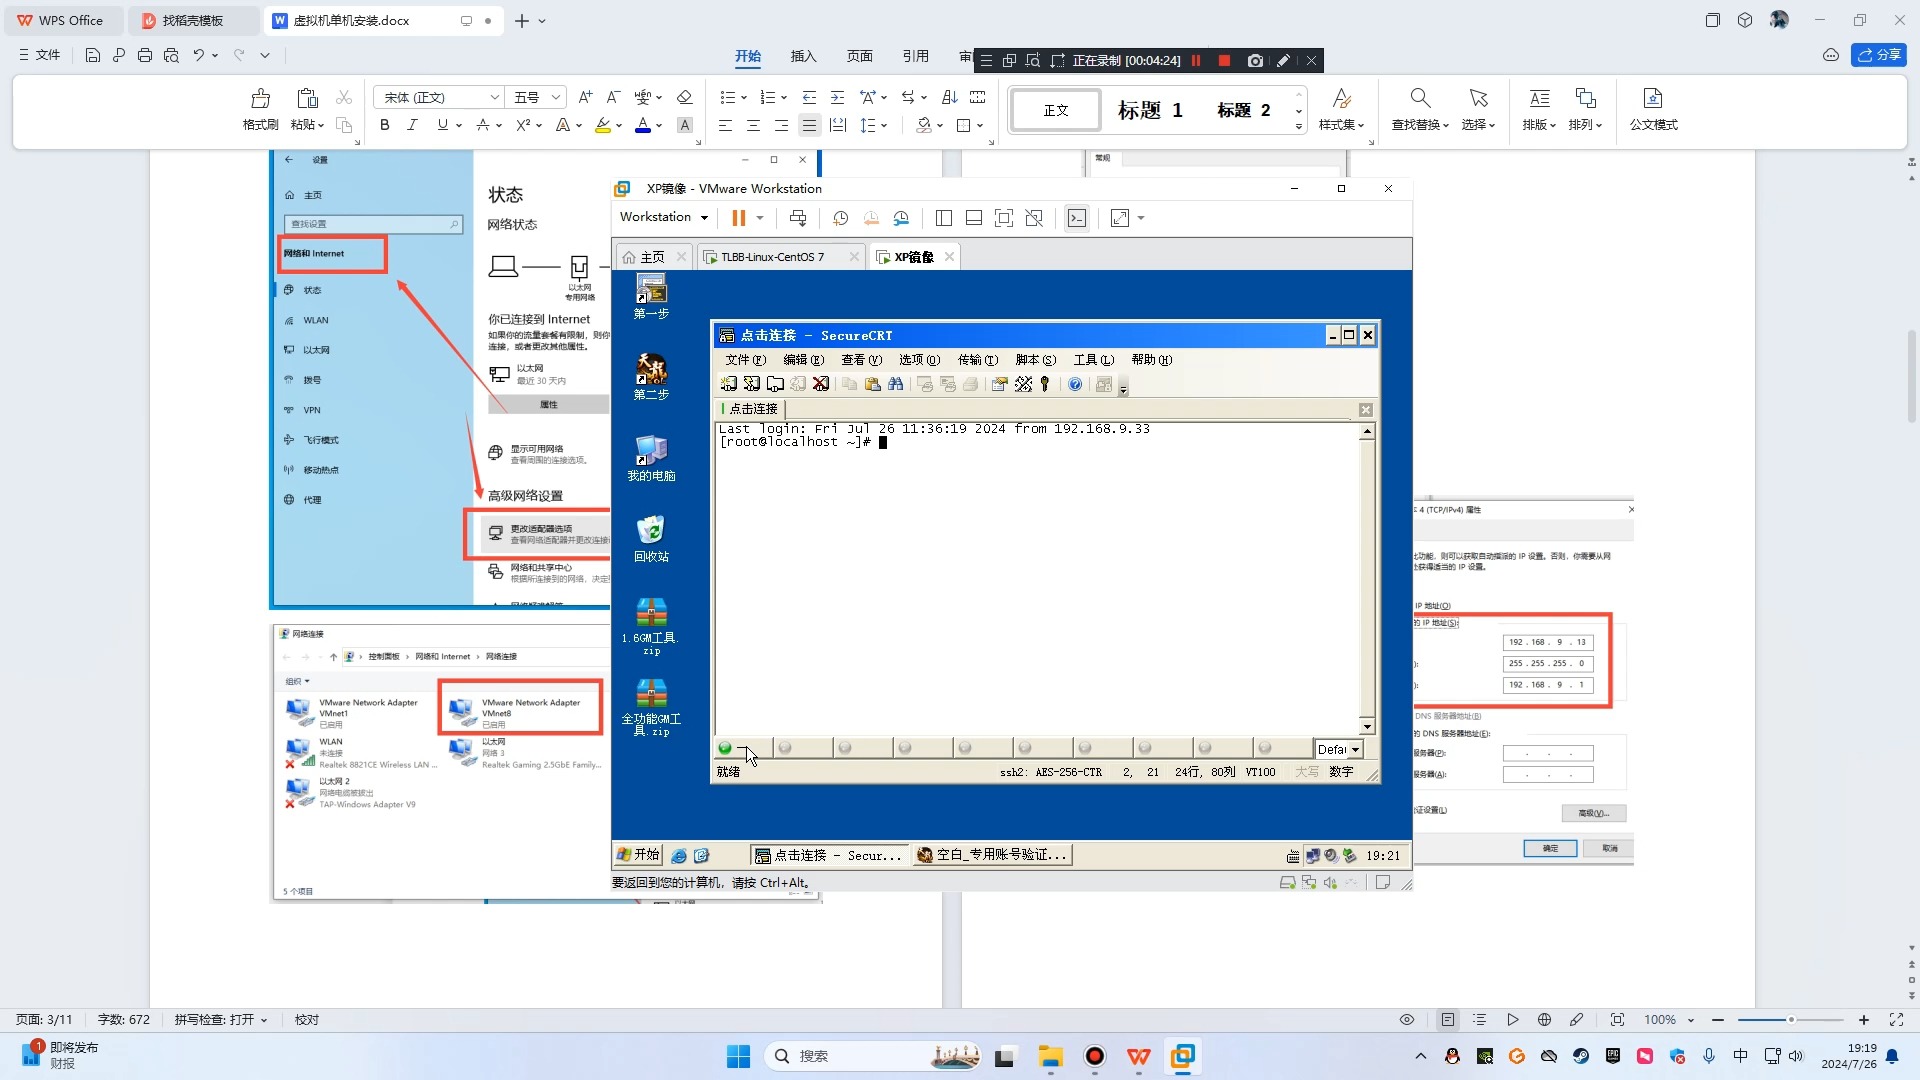
Task: Toggle WPS document italic formatting
Action: [413, 125]
